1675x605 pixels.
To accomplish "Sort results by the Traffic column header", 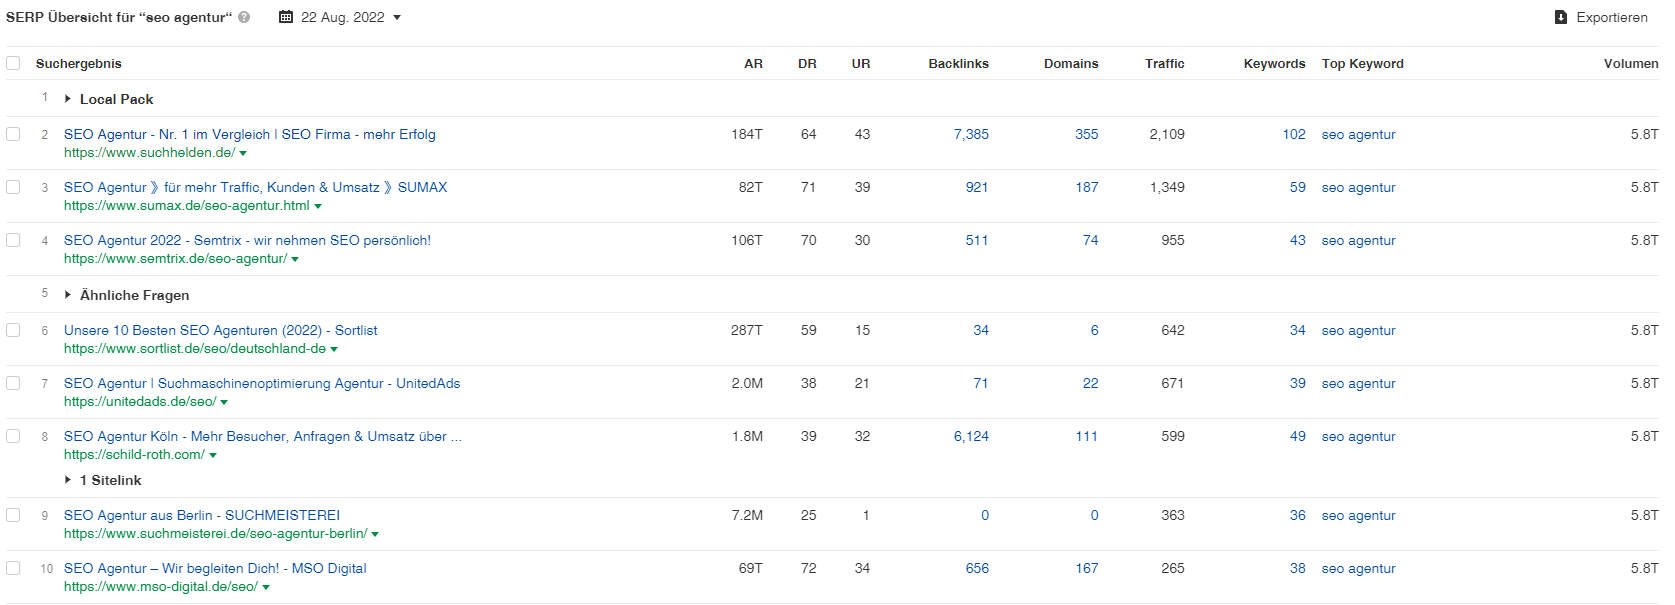I will pyautogui.click(x=1165, y=63).
